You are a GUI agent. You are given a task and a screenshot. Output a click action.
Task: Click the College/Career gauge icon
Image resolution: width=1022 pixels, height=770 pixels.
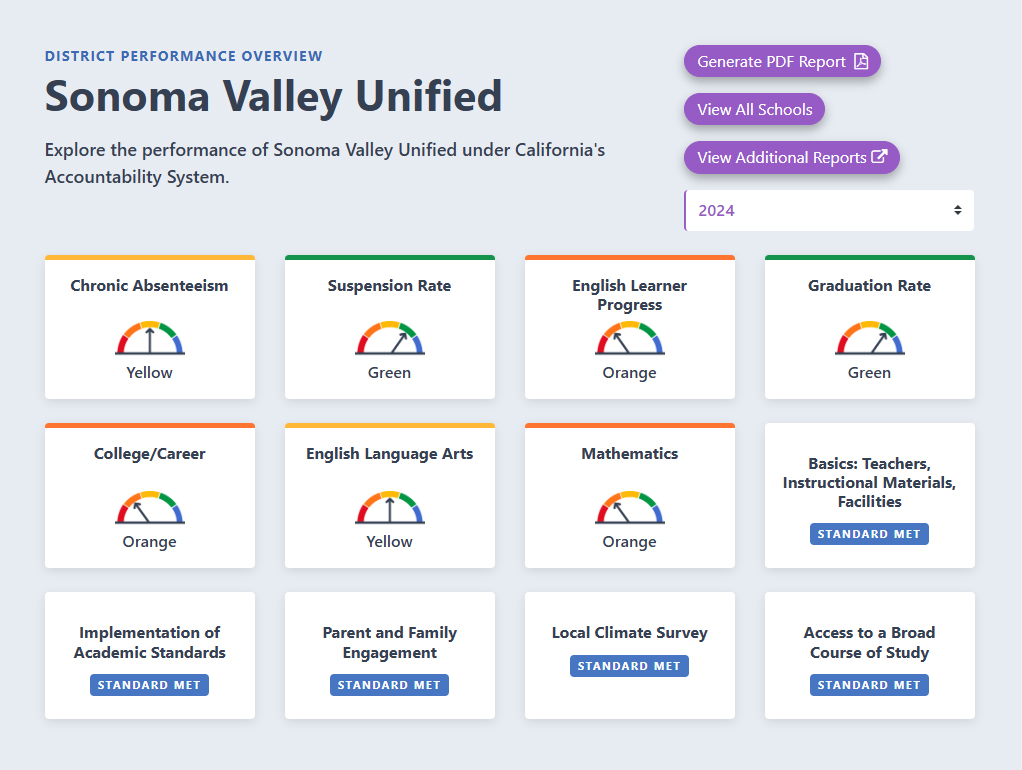pyautogui.click(x=150, y=507)
